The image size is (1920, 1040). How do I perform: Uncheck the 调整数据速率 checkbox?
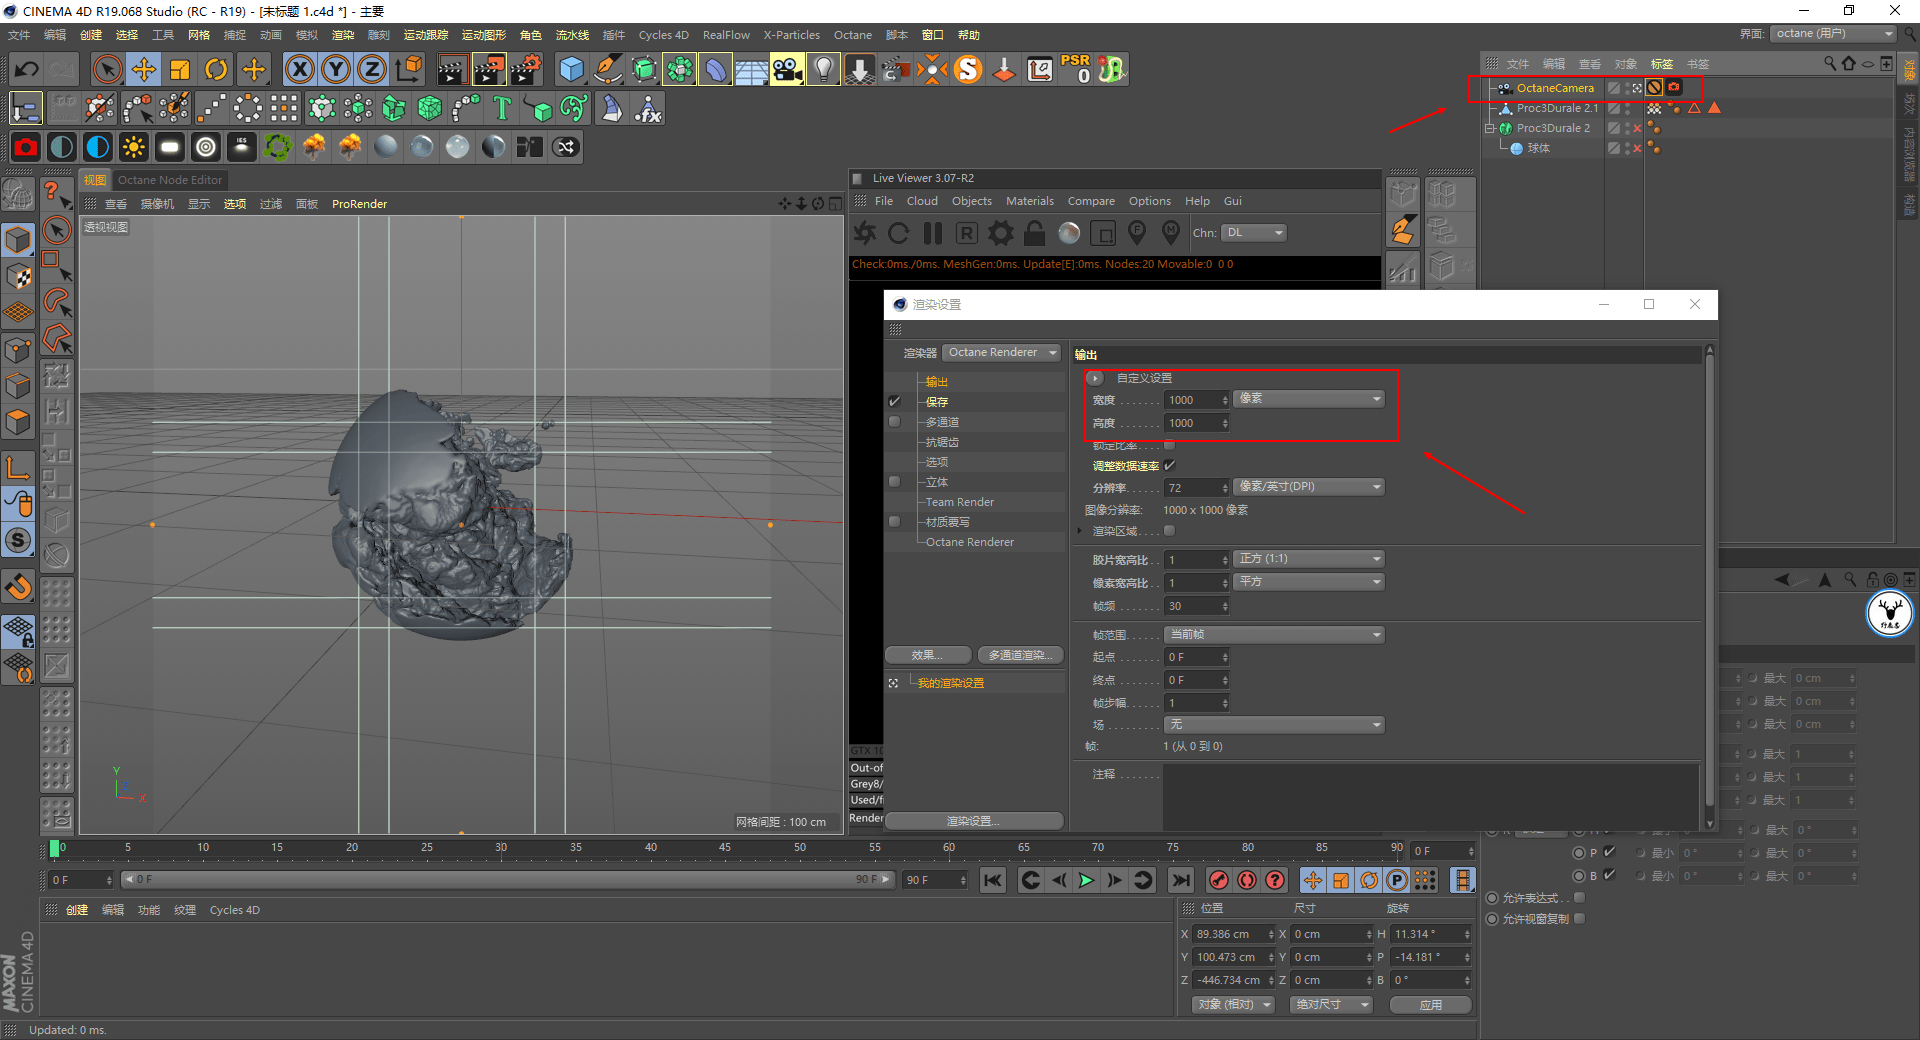tap(1169, 465)
